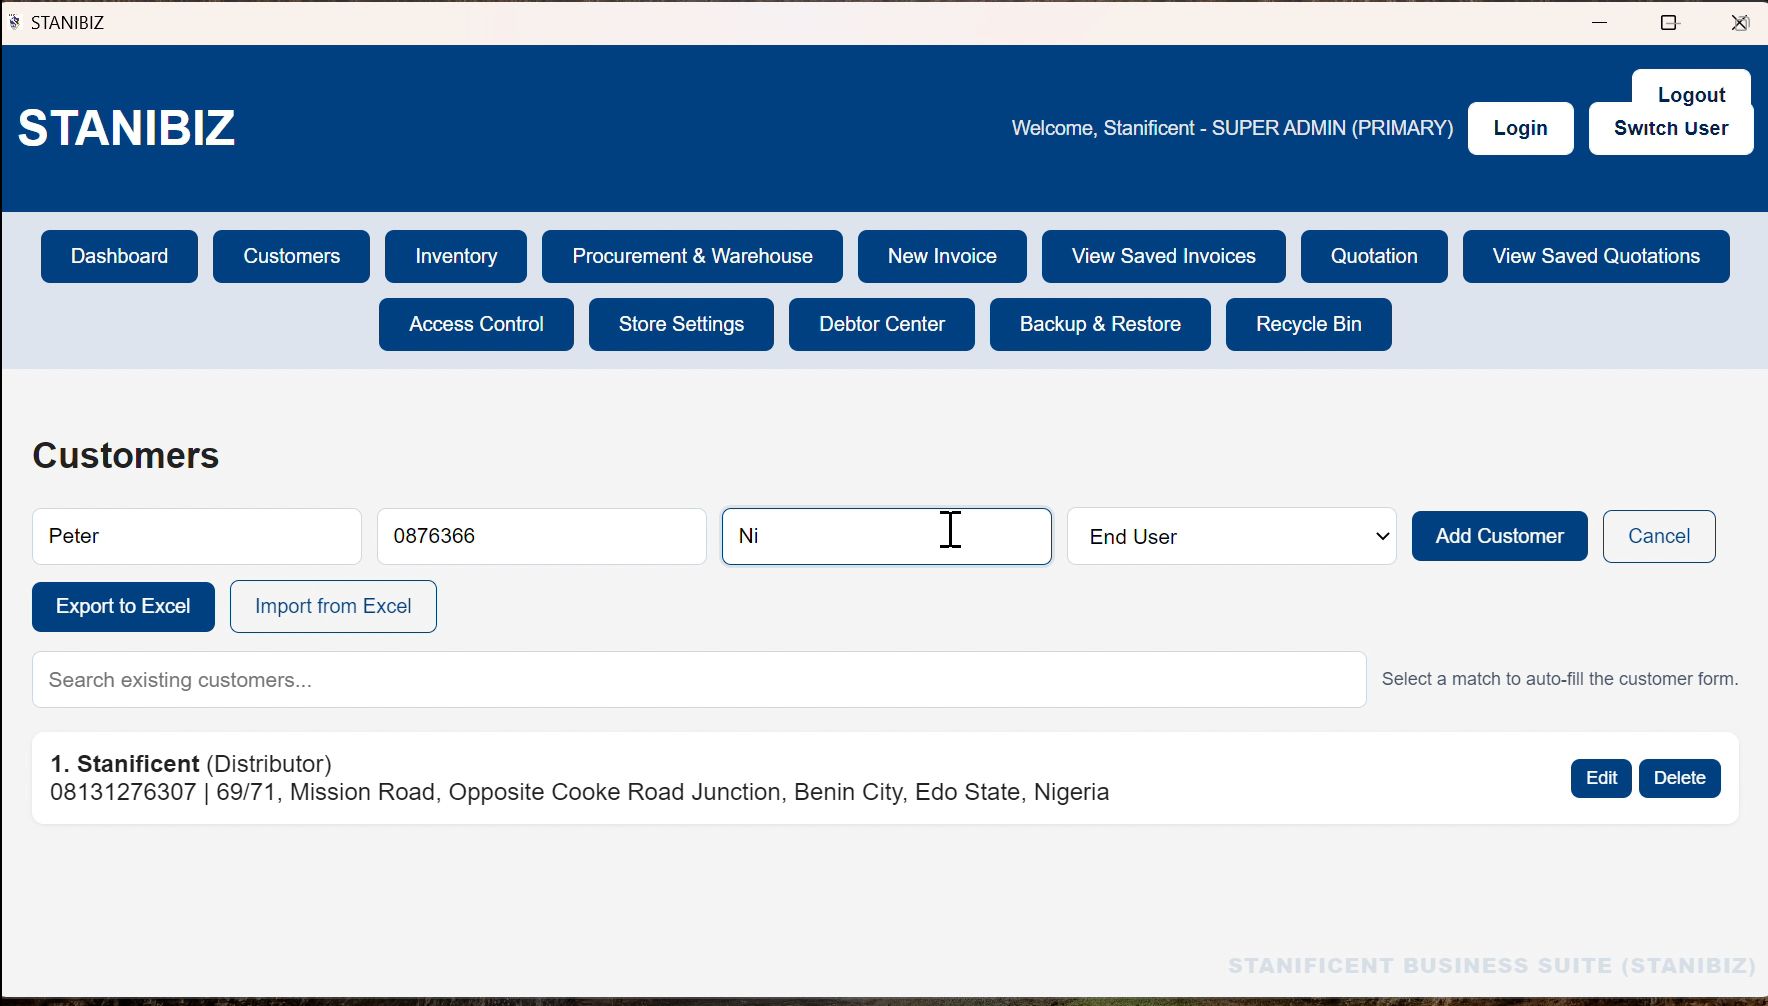Import customers from Excel
The height and width of the screenshot is (1006, 1768).
(x=333, y=606)
